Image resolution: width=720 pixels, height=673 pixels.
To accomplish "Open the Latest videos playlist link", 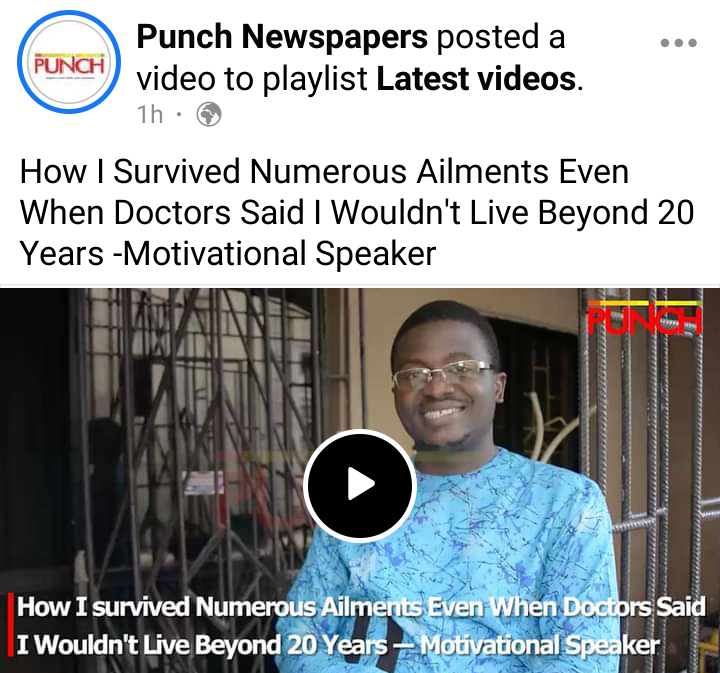I will click(x=476, y=79).
